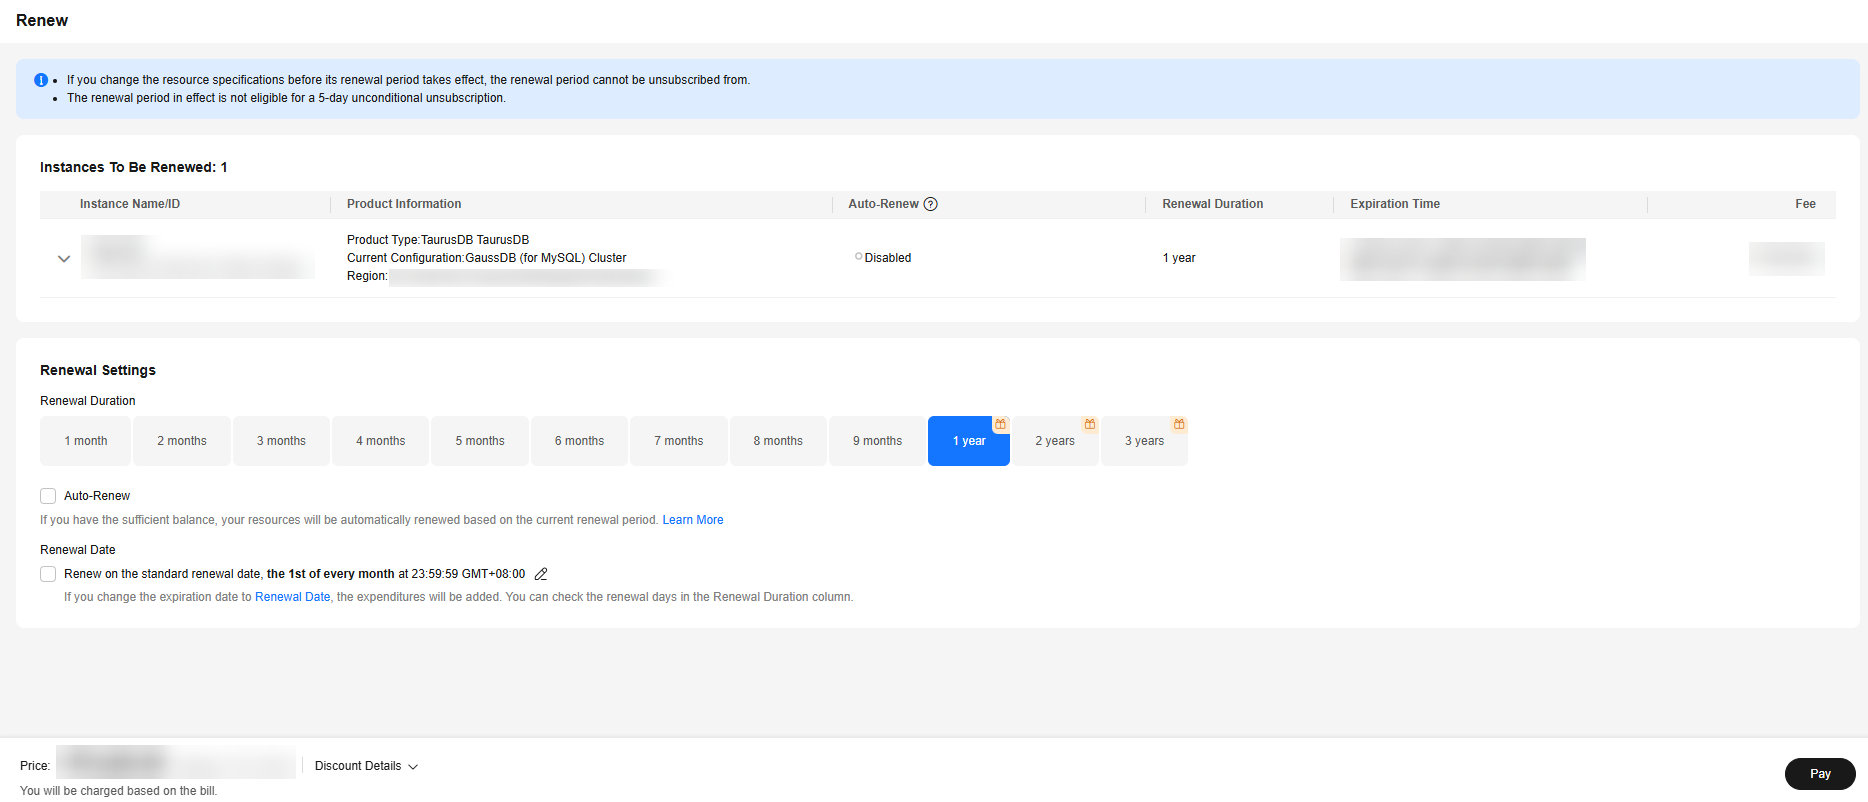Click the Renewal Duration column header
1868x802 pixels.
coord(1213,204)
